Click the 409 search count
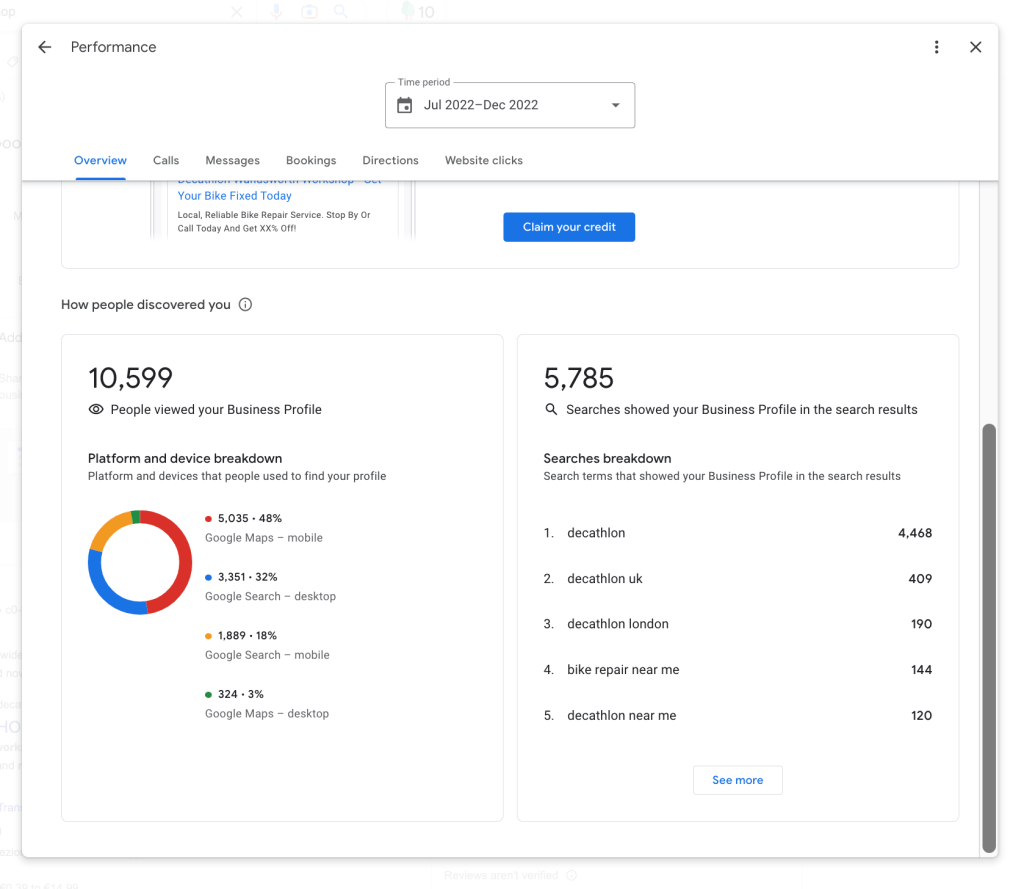Image resolution: width=1024 pixels, height=889 pixels. 920,579
